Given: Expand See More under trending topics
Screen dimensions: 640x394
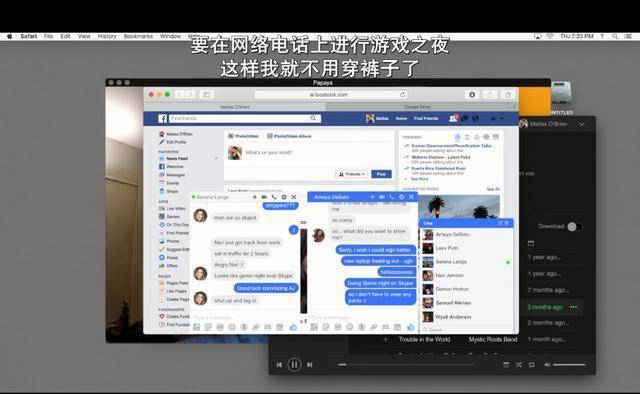Looking at the screenshot, I should (419, 179).
